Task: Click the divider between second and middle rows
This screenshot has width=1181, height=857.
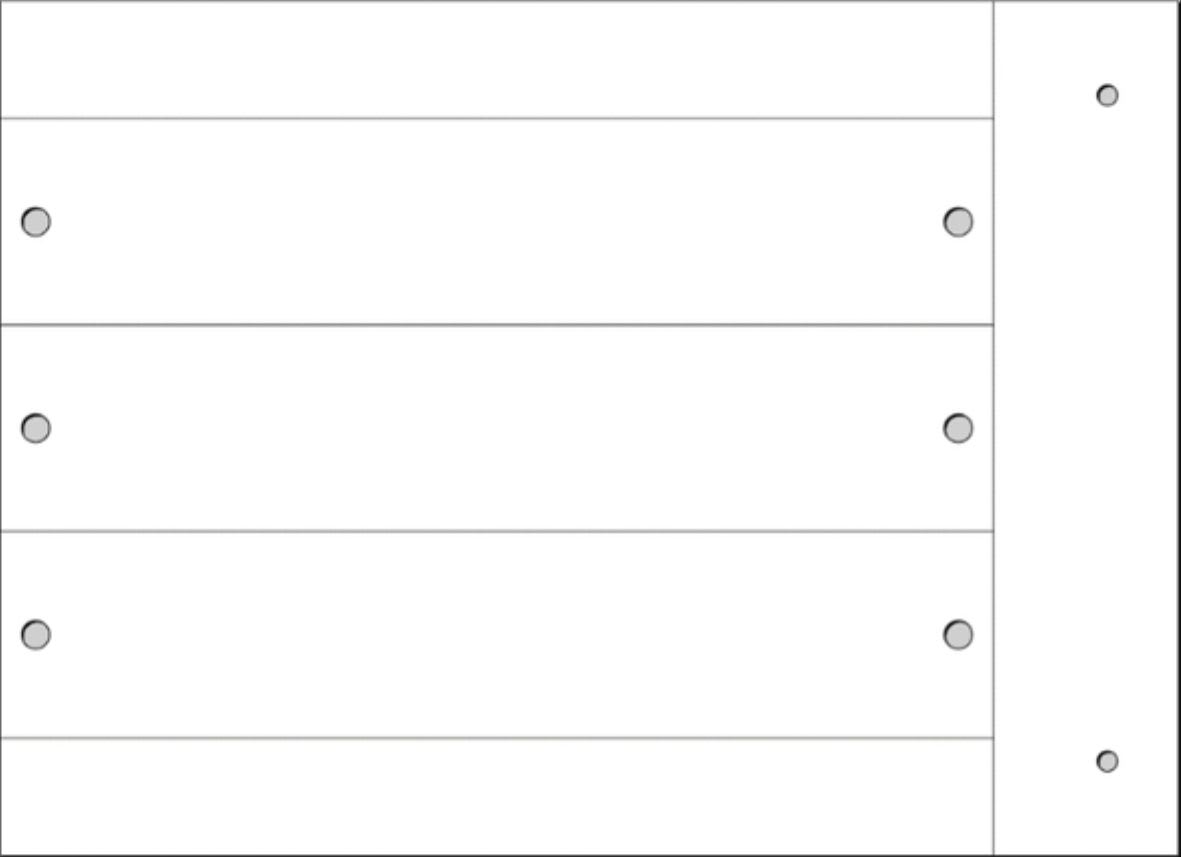Action: (496, 325)
